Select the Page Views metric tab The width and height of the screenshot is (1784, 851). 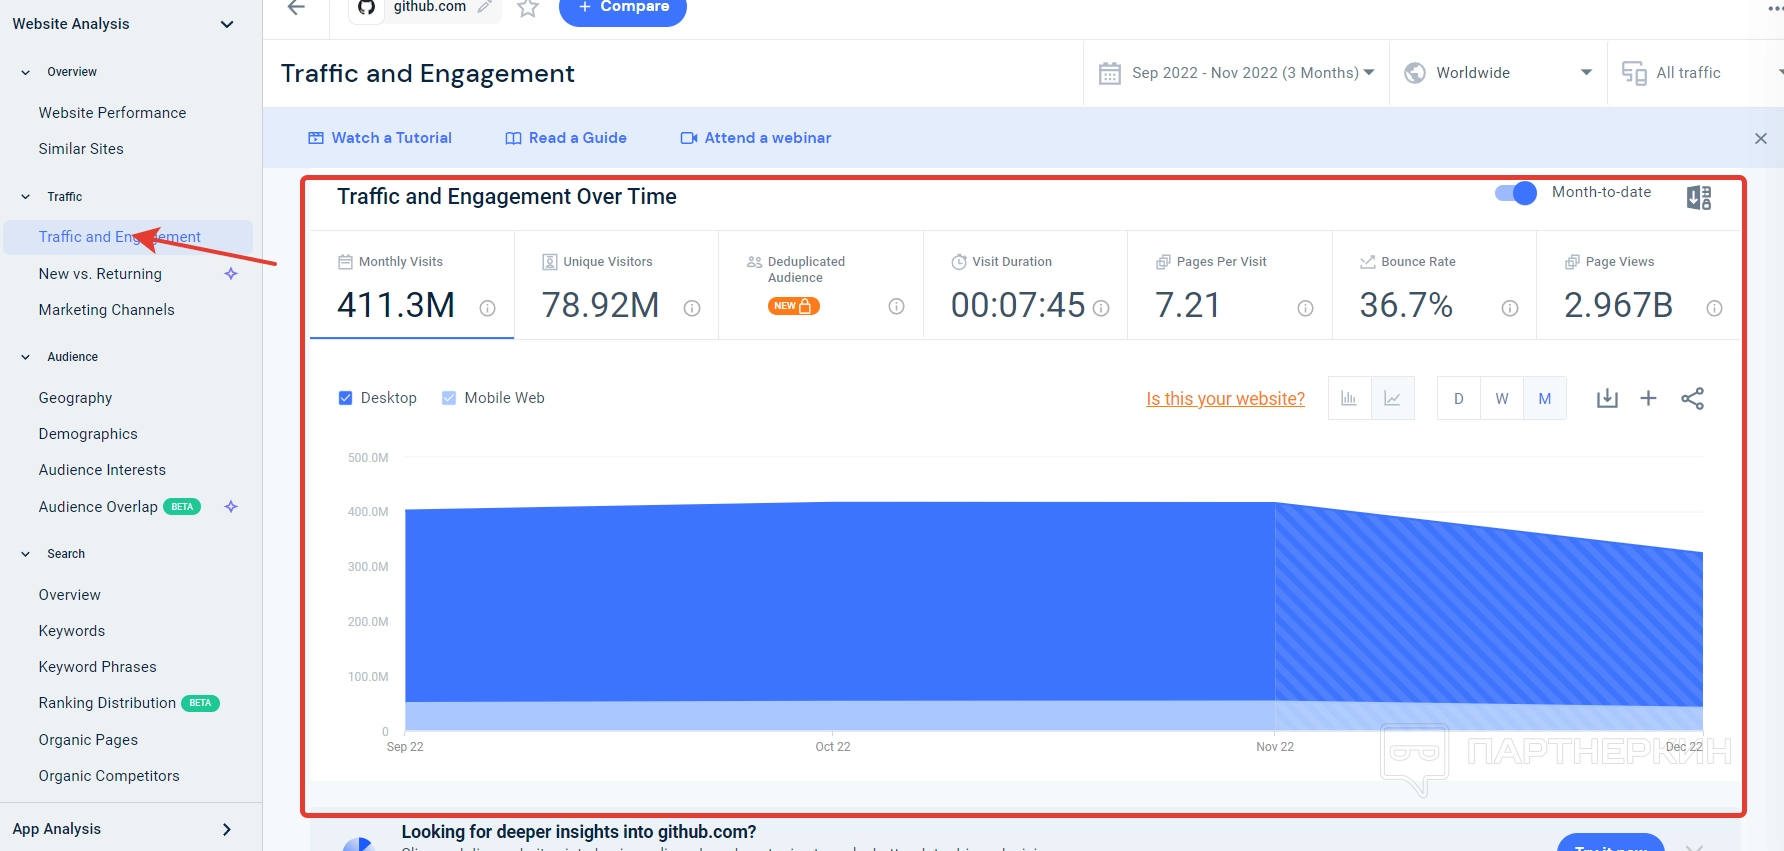click(x=1639, y=286)
